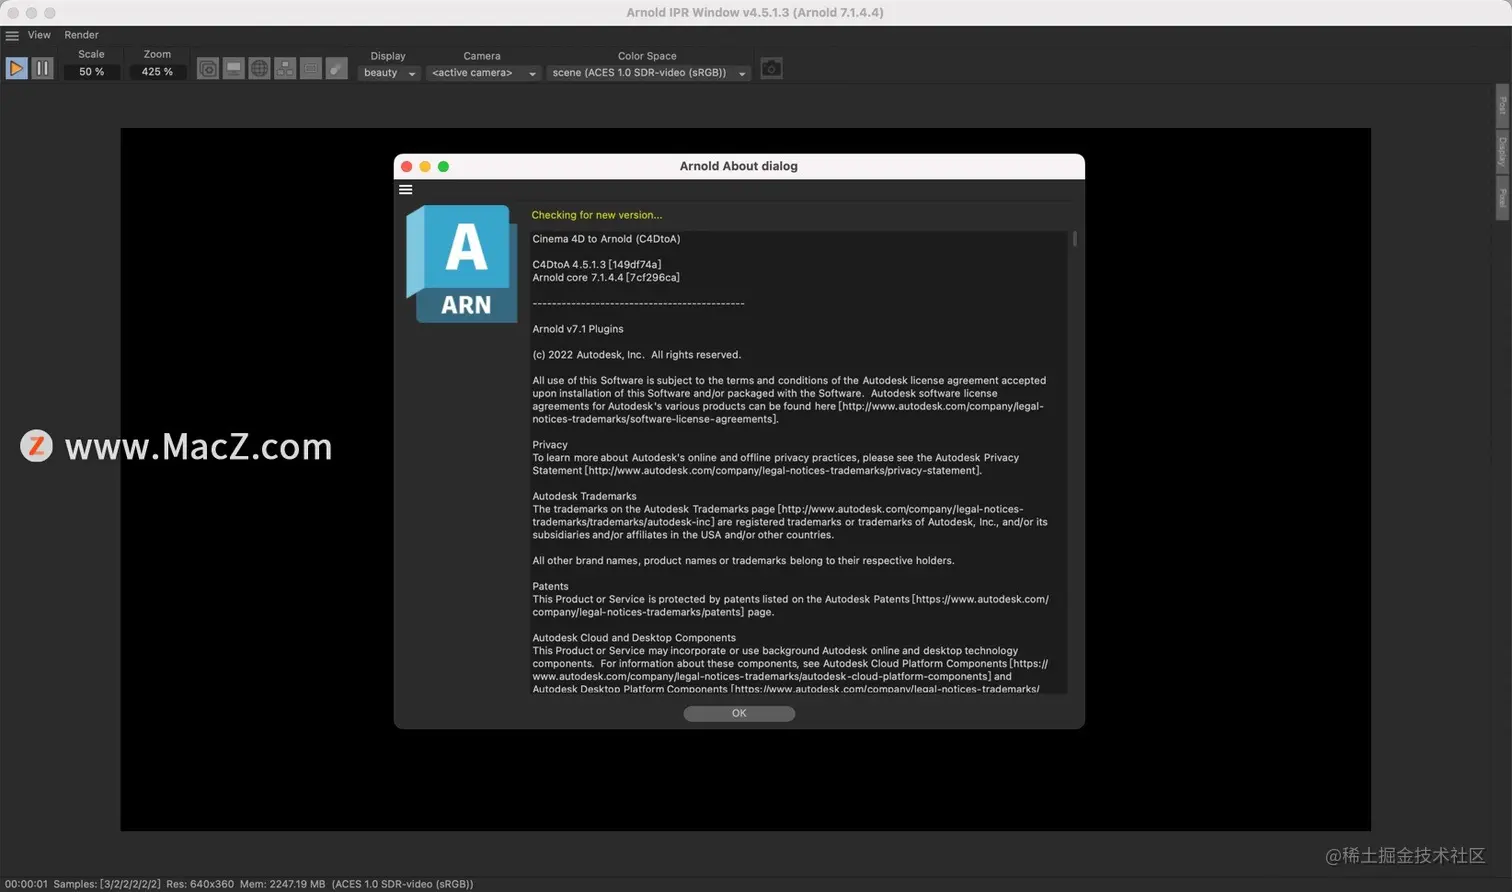Screen dimensions: 1512x892
Task: Open the View menu
Action: (x=39, y=35)
